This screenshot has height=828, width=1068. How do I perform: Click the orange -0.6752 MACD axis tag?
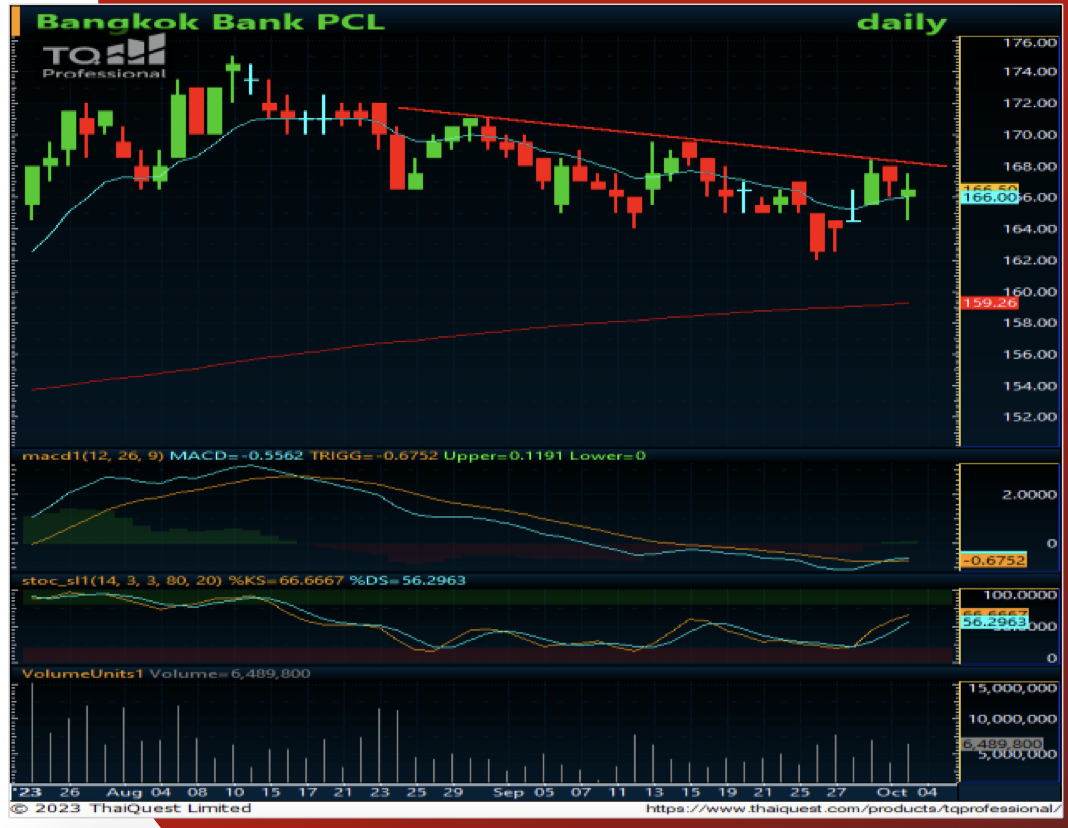992,560
